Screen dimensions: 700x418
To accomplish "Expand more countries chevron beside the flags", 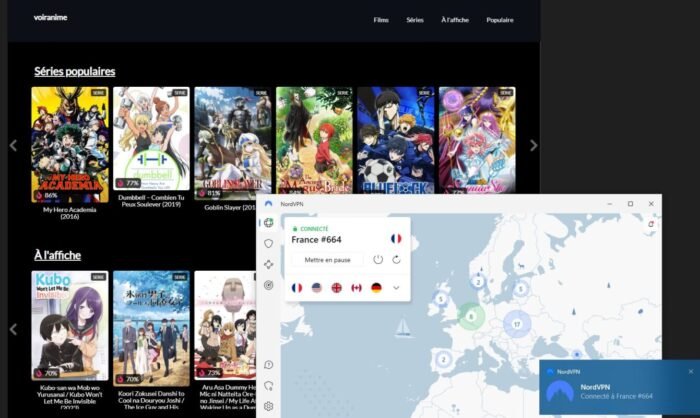I will point(396,288).
